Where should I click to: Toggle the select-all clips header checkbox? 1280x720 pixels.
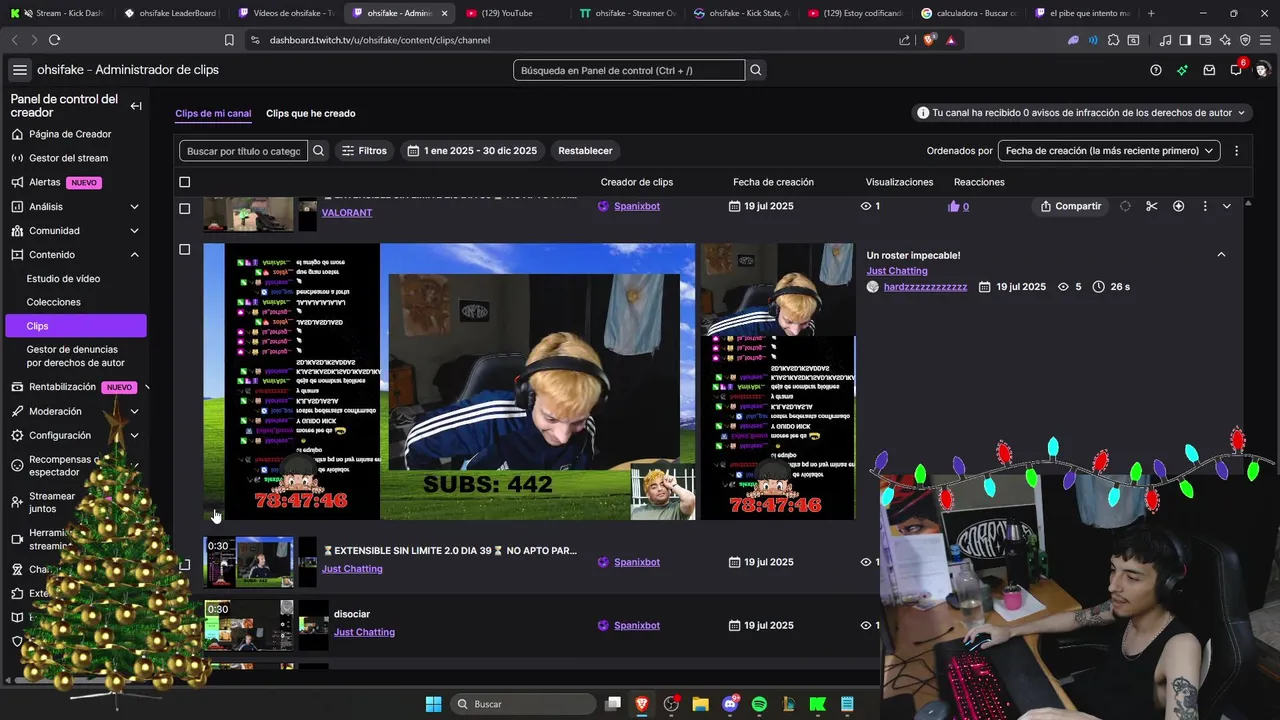[x=184, y=182]
